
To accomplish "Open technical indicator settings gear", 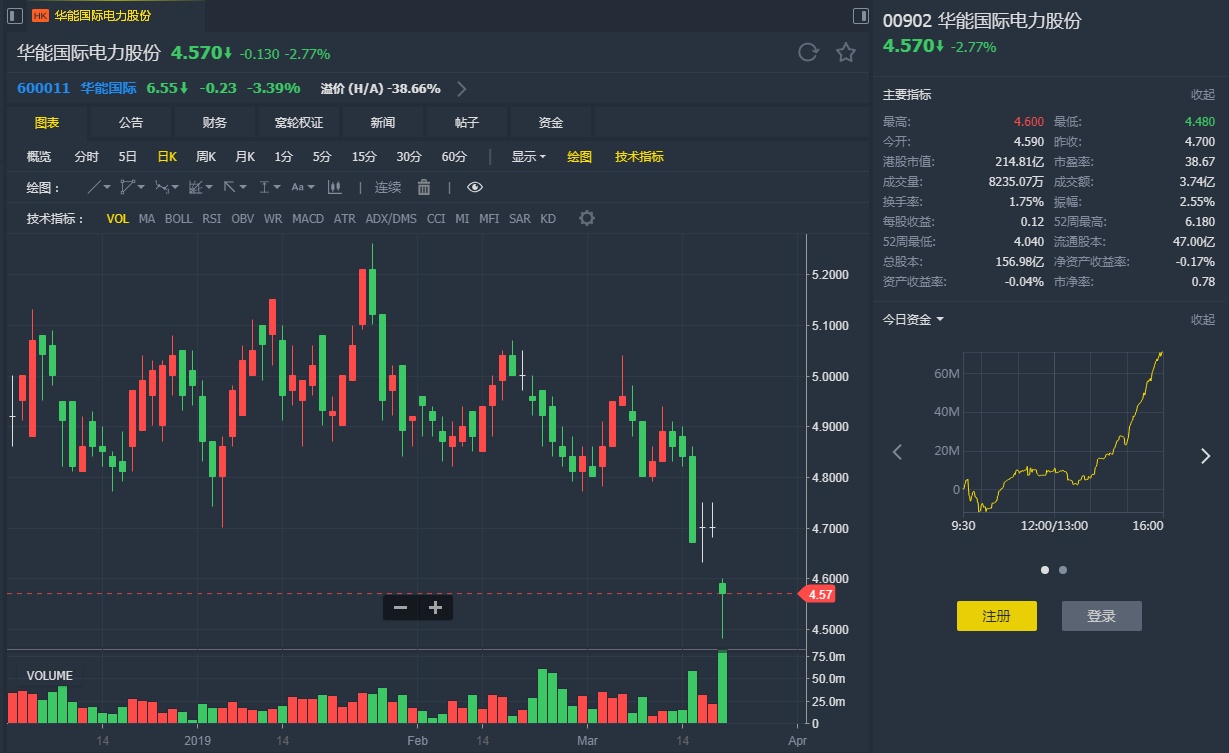I will [x=587, y=218].
